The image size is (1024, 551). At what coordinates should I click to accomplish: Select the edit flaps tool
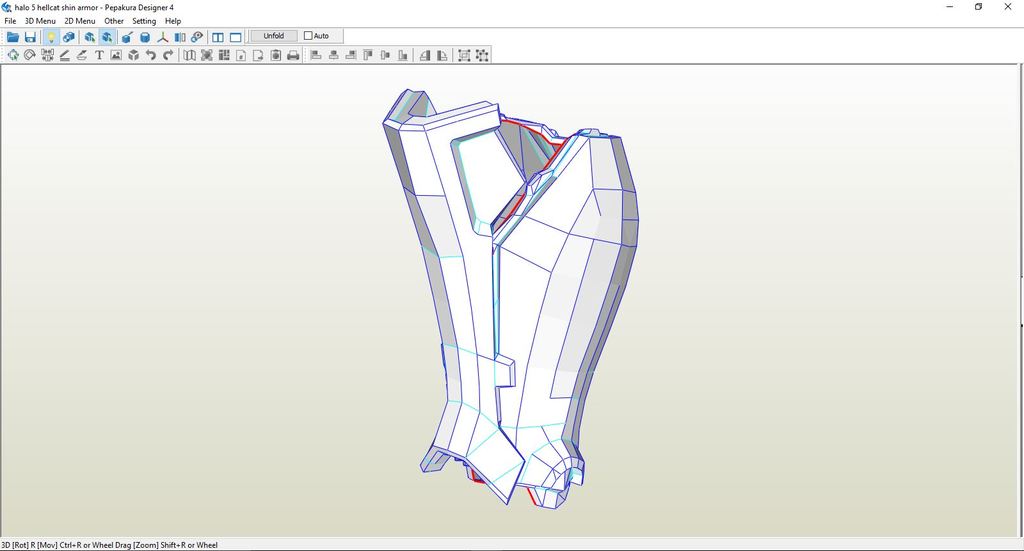pos(65,55)
